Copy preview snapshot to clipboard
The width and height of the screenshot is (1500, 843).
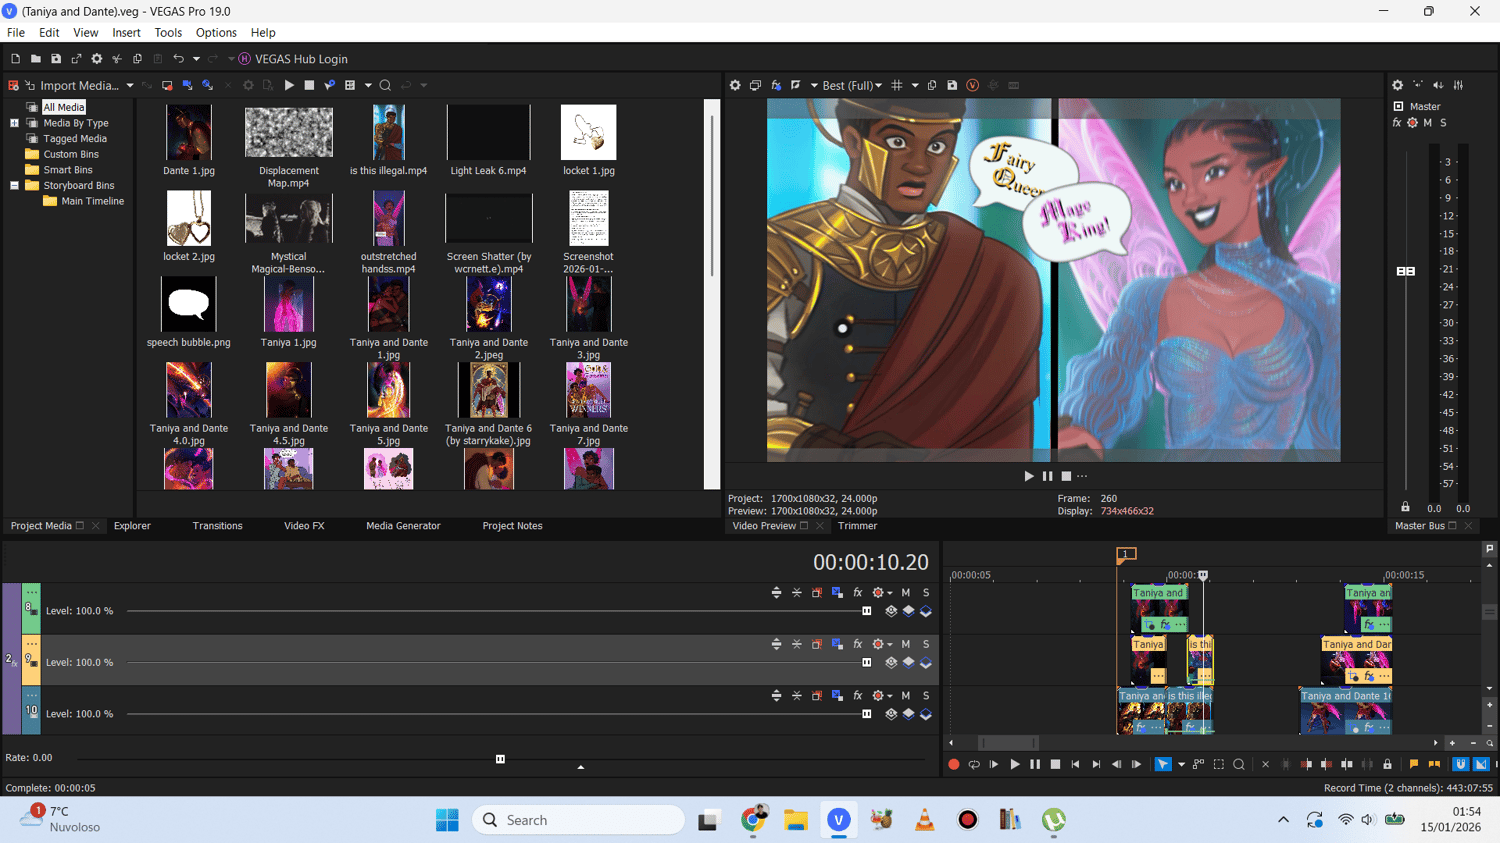coord(932,85)
